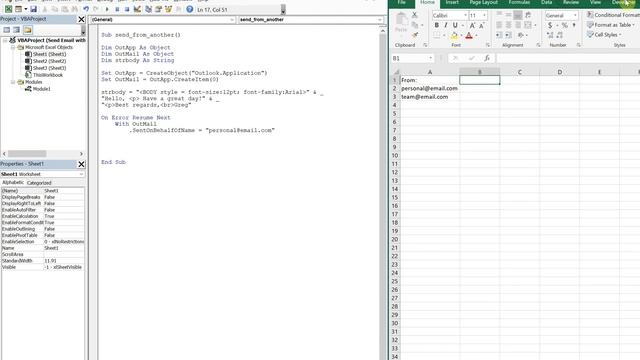Click the Break pause icon in VBA toolbar
Image resolution: width=640 pixels, height=360 pixels.
(x=117, y=9)
